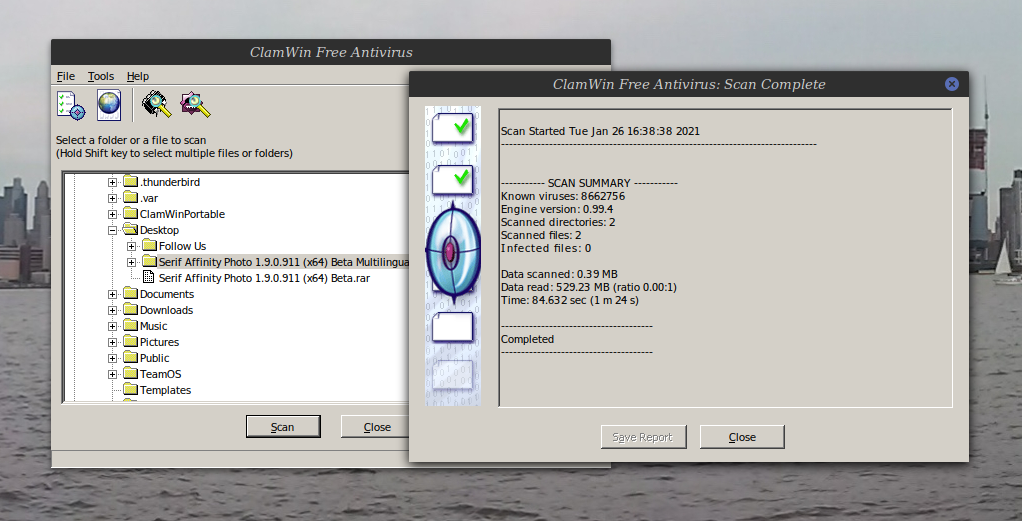Click 'Scanned directories: 2' line

click(558, 222)
